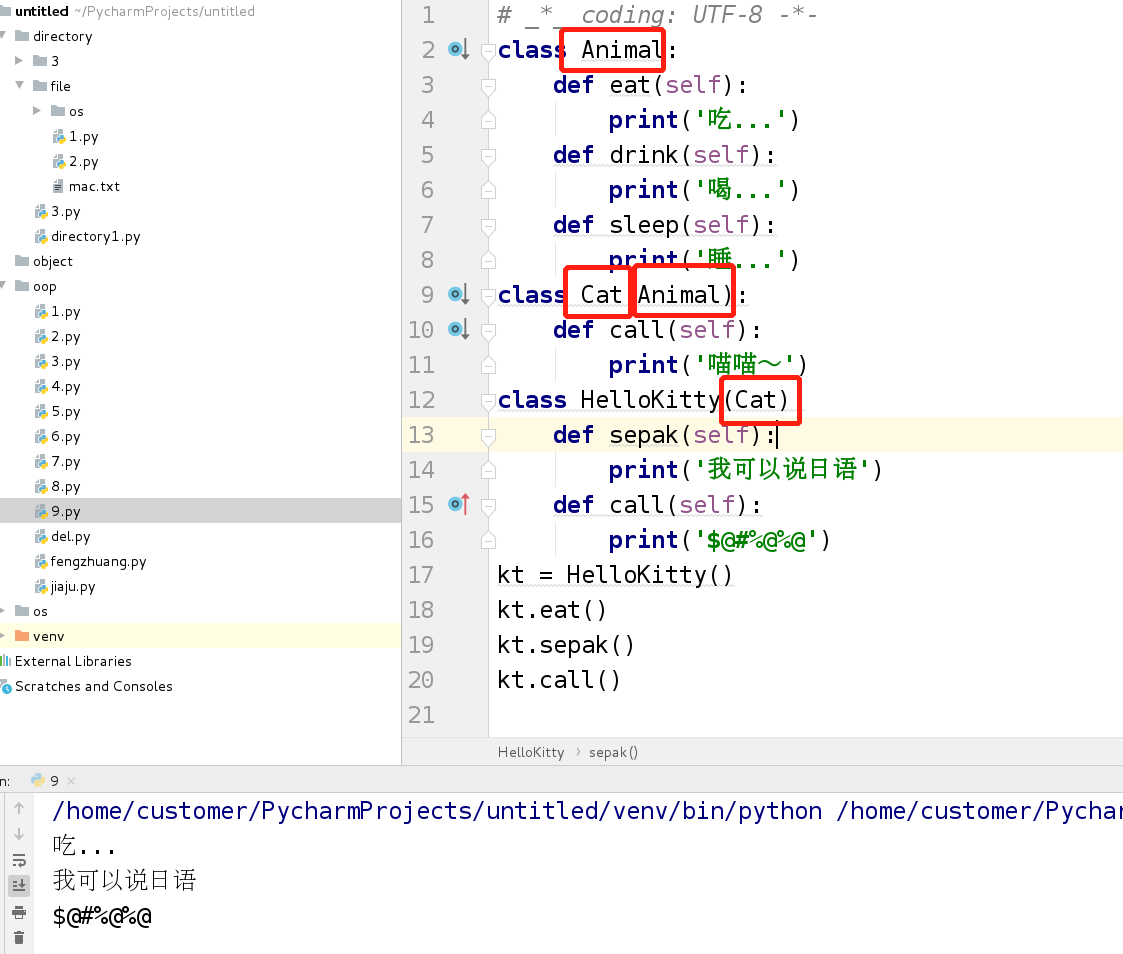Click HelloKitty in the editor breadcrumb
1123x954 pixels.
point(531,752)
